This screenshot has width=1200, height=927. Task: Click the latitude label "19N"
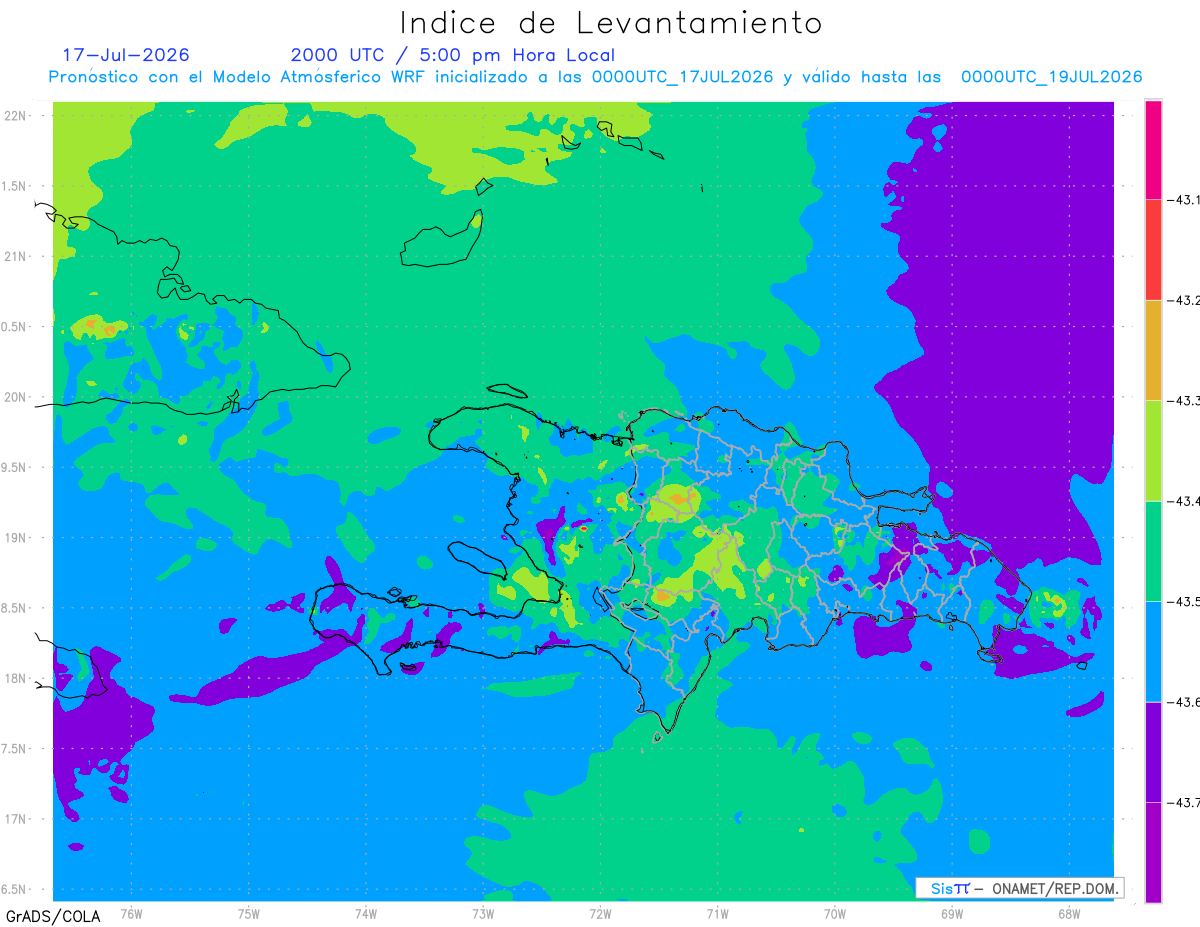15,537
